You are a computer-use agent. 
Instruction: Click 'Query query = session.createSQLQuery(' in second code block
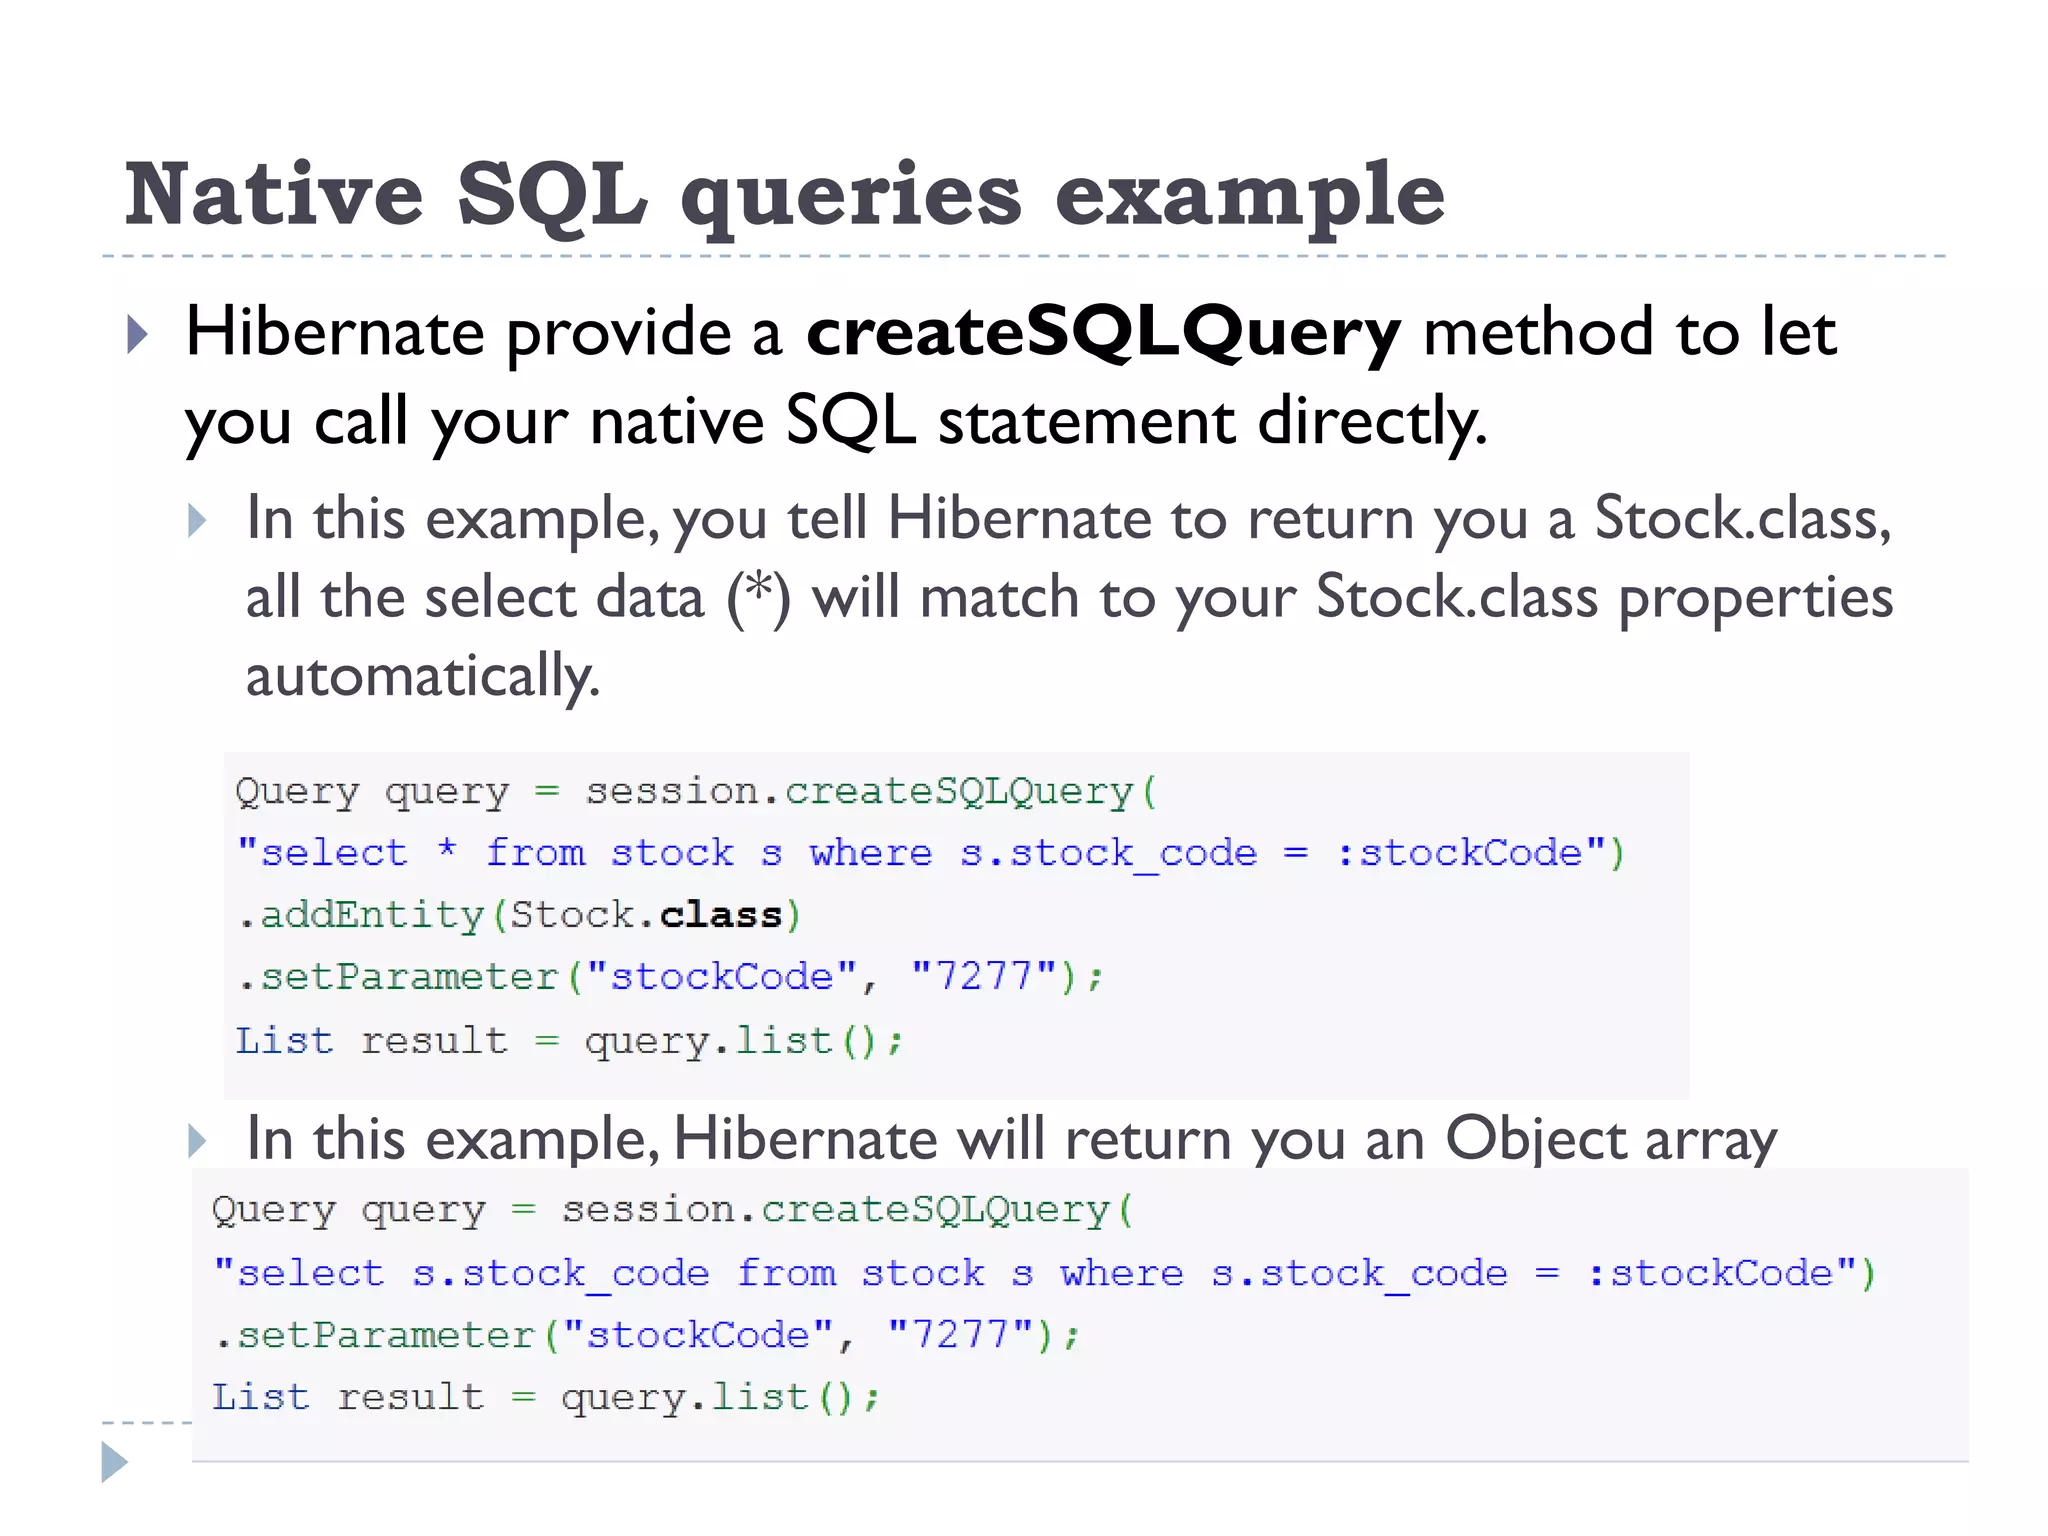[x=672, y=1210]
